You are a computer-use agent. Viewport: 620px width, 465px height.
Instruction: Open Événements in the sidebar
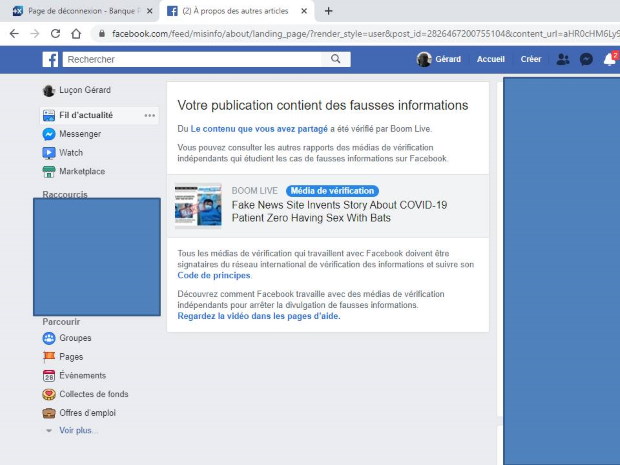[x=80, y=375]
